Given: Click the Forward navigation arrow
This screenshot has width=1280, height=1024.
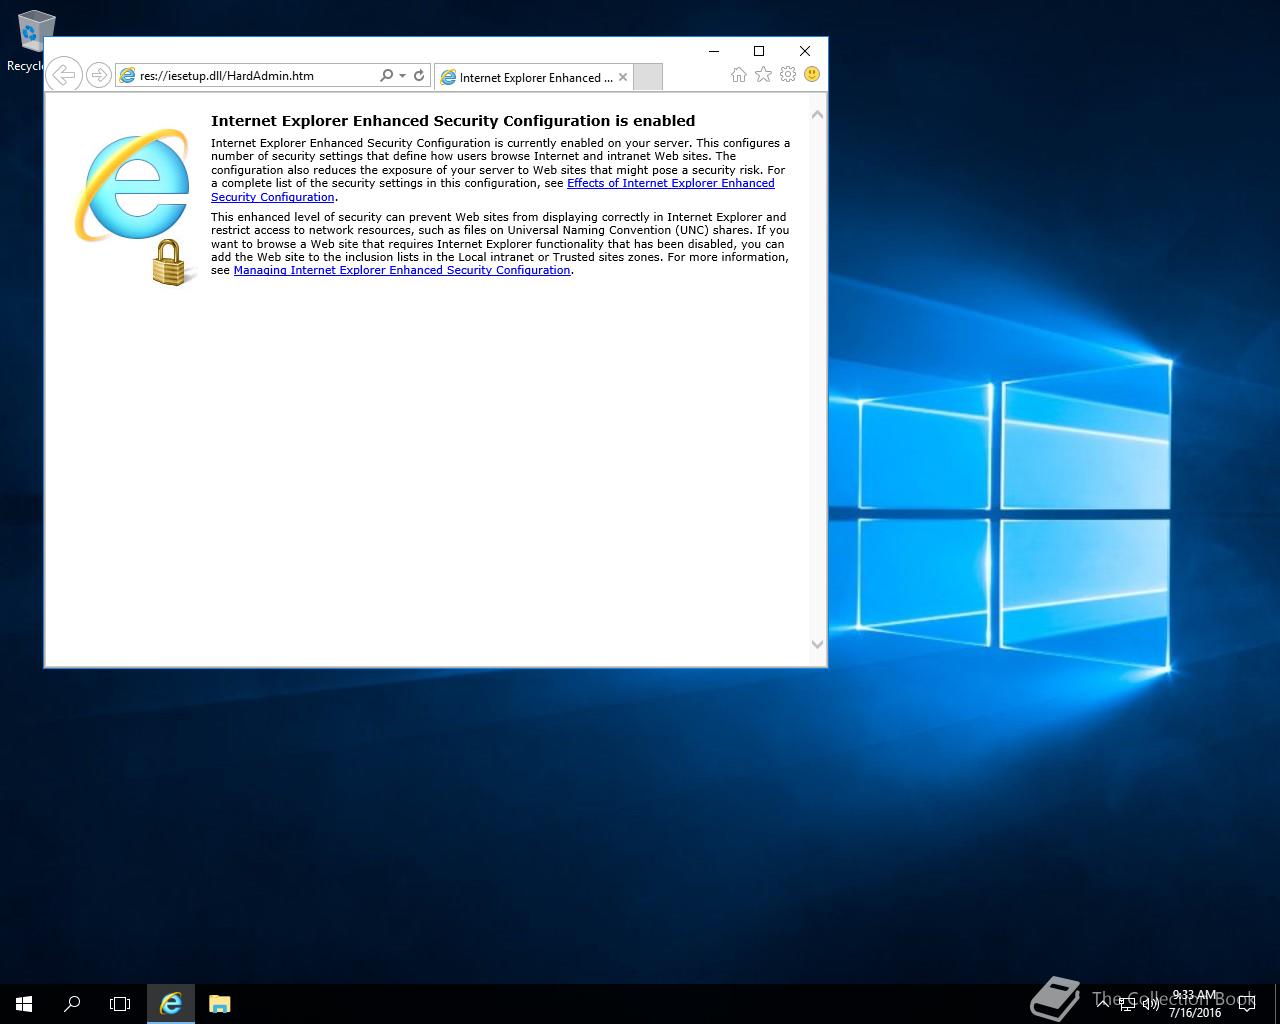Looking at the screenshot, I should pos(98,75).
